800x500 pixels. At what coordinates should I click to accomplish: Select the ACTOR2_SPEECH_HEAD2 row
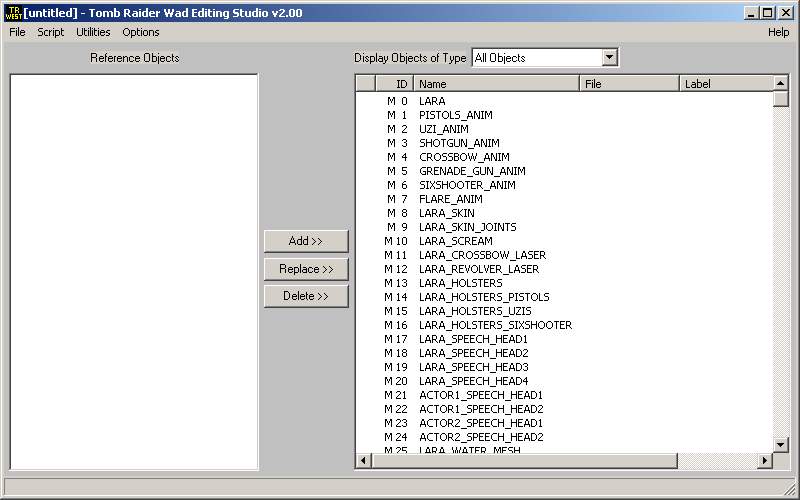[565, 437]
